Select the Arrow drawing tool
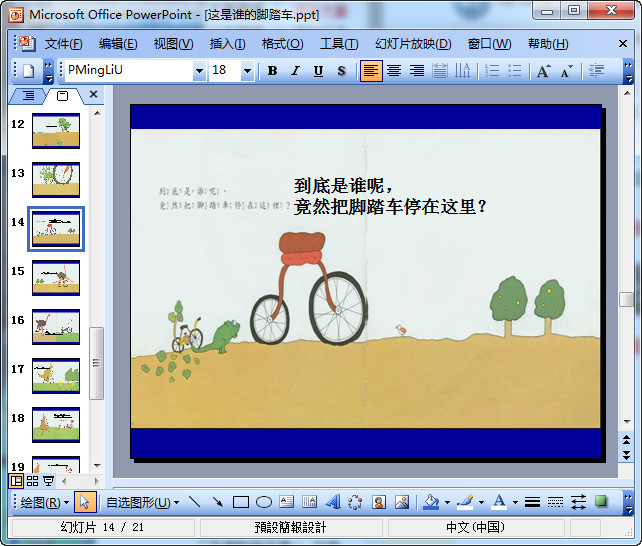The image size is (642, 546). (x=218, y=502)
